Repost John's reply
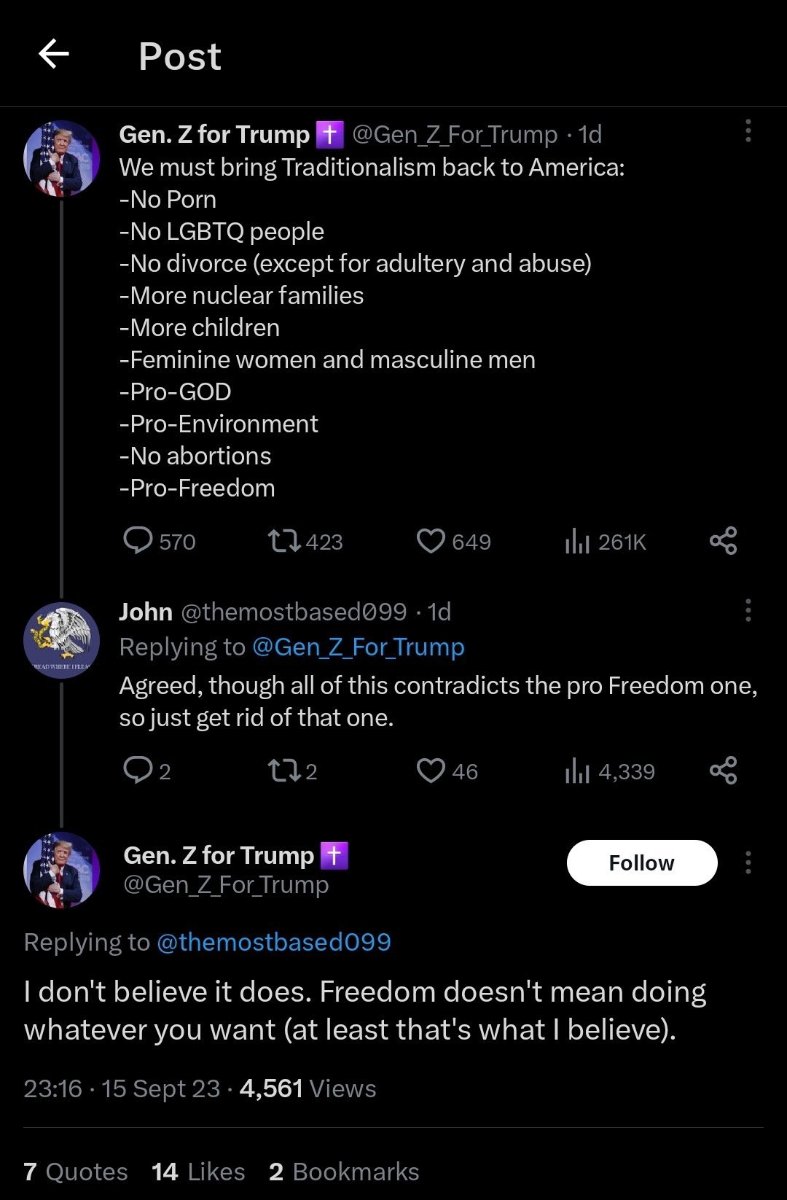The width and height of the screenshot is (787, 1200). click(x=283, y=771)
